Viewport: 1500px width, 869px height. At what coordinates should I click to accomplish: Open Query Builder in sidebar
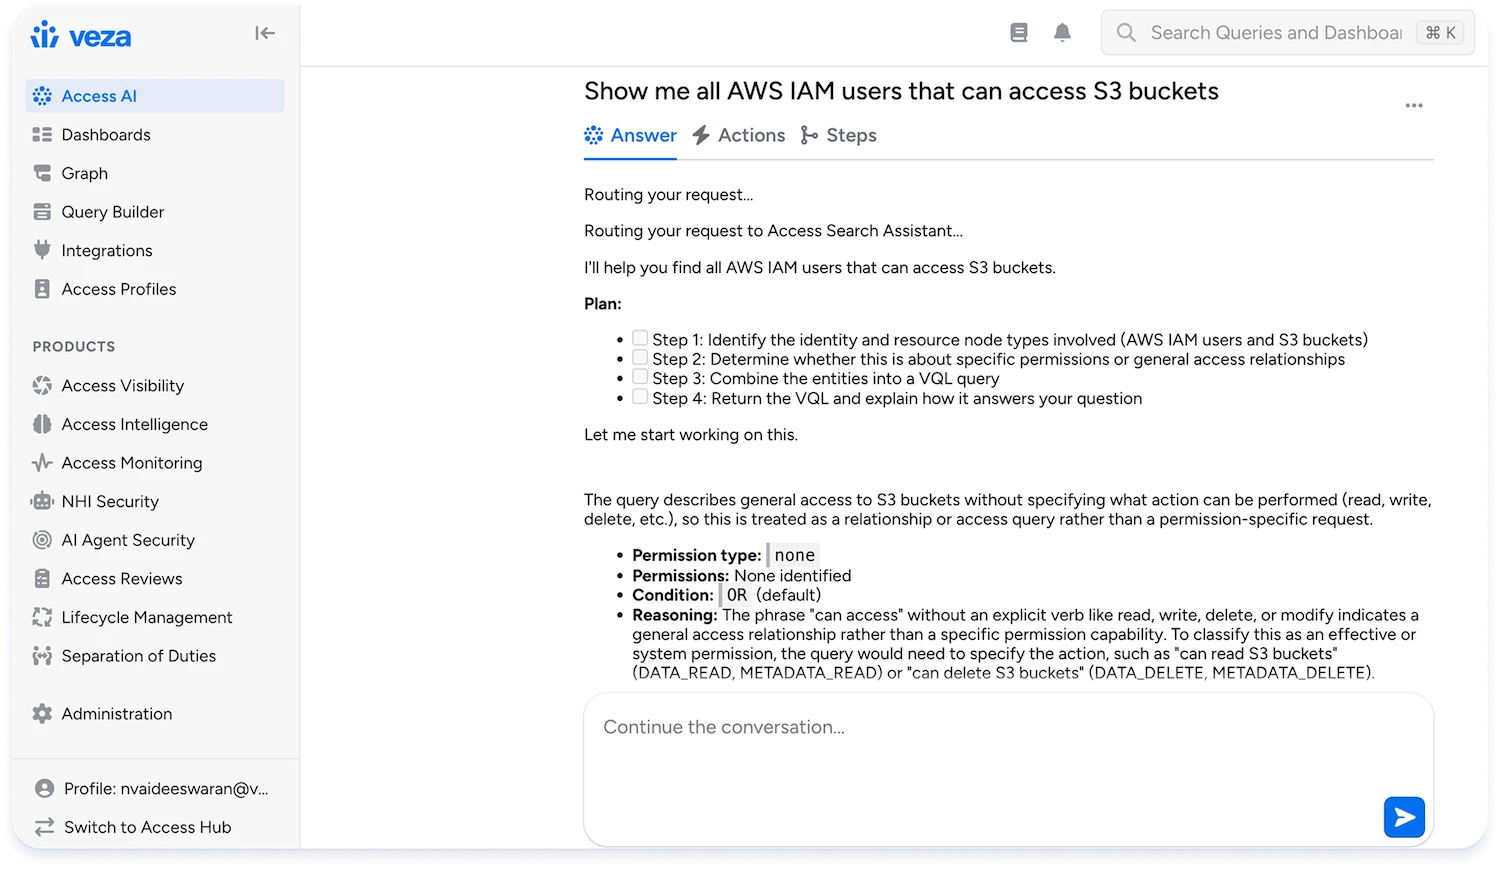112,212
